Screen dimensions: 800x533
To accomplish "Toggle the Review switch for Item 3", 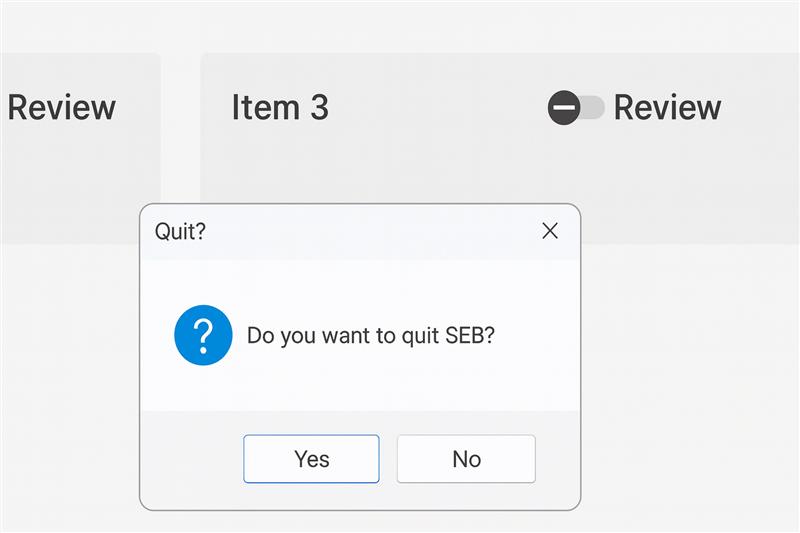I will 576,108.
